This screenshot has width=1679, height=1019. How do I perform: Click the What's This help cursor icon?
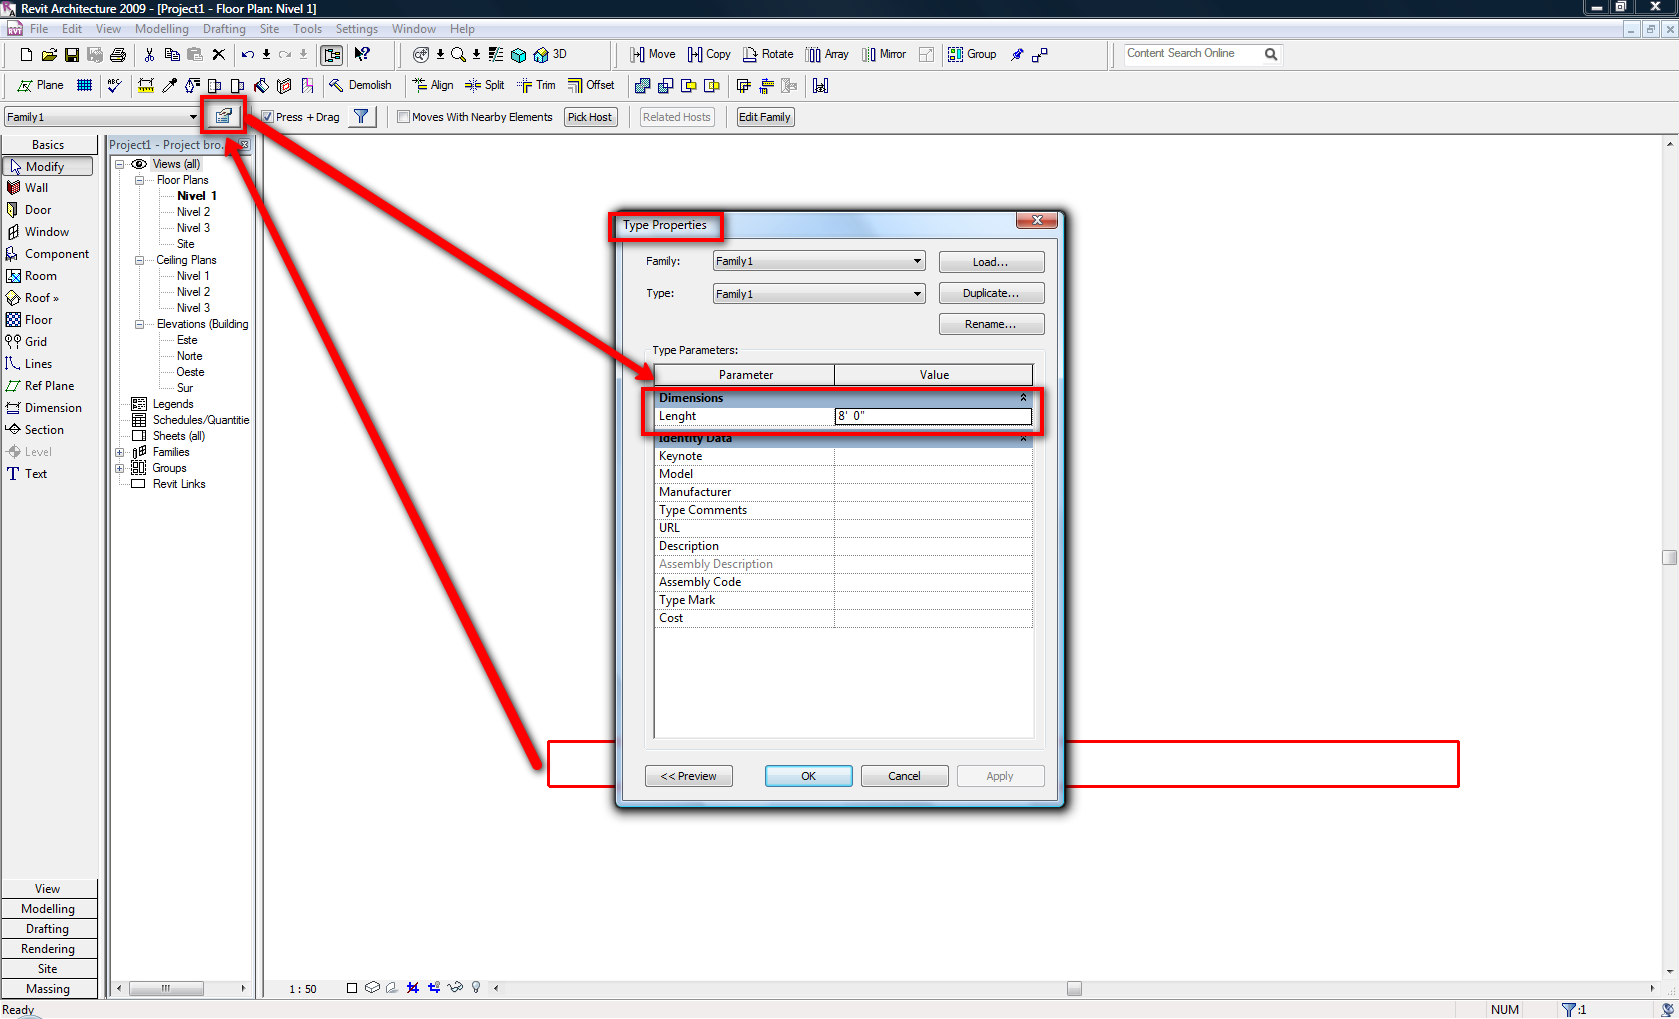click(362, 55)
